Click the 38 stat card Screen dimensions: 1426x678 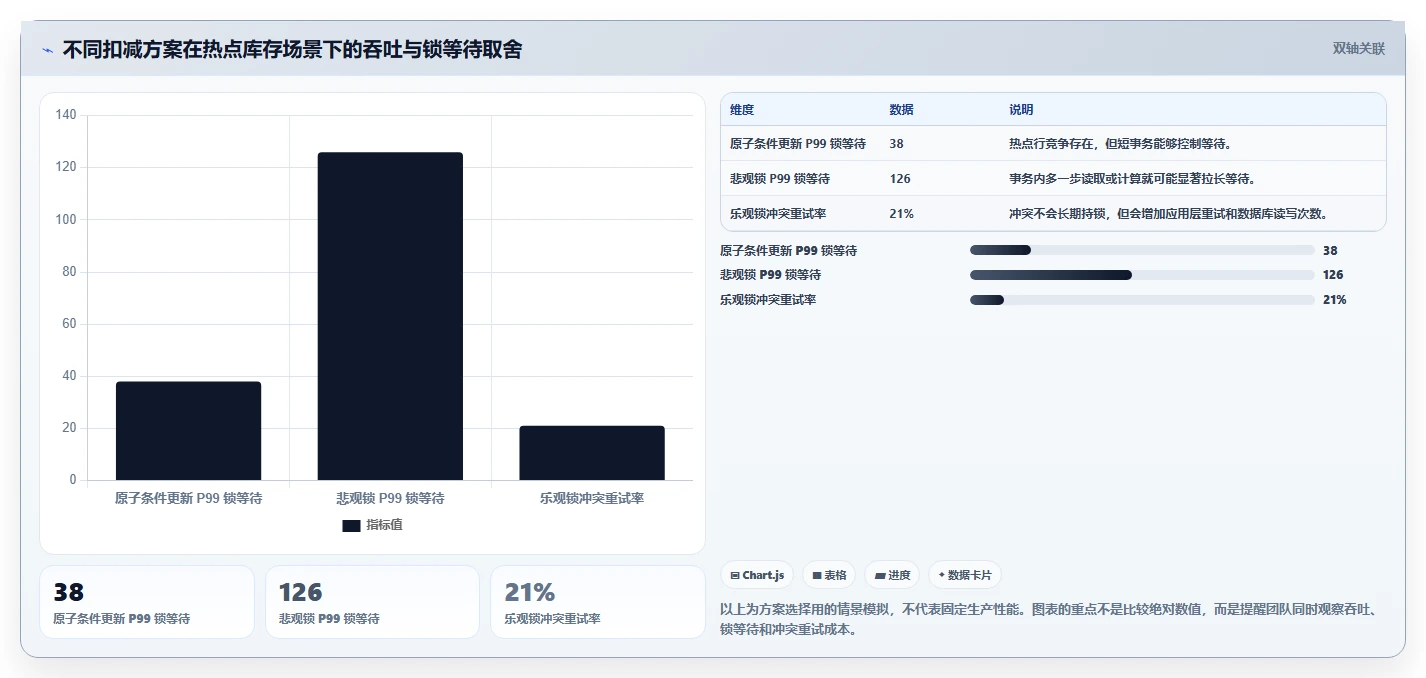click(147, 602)
